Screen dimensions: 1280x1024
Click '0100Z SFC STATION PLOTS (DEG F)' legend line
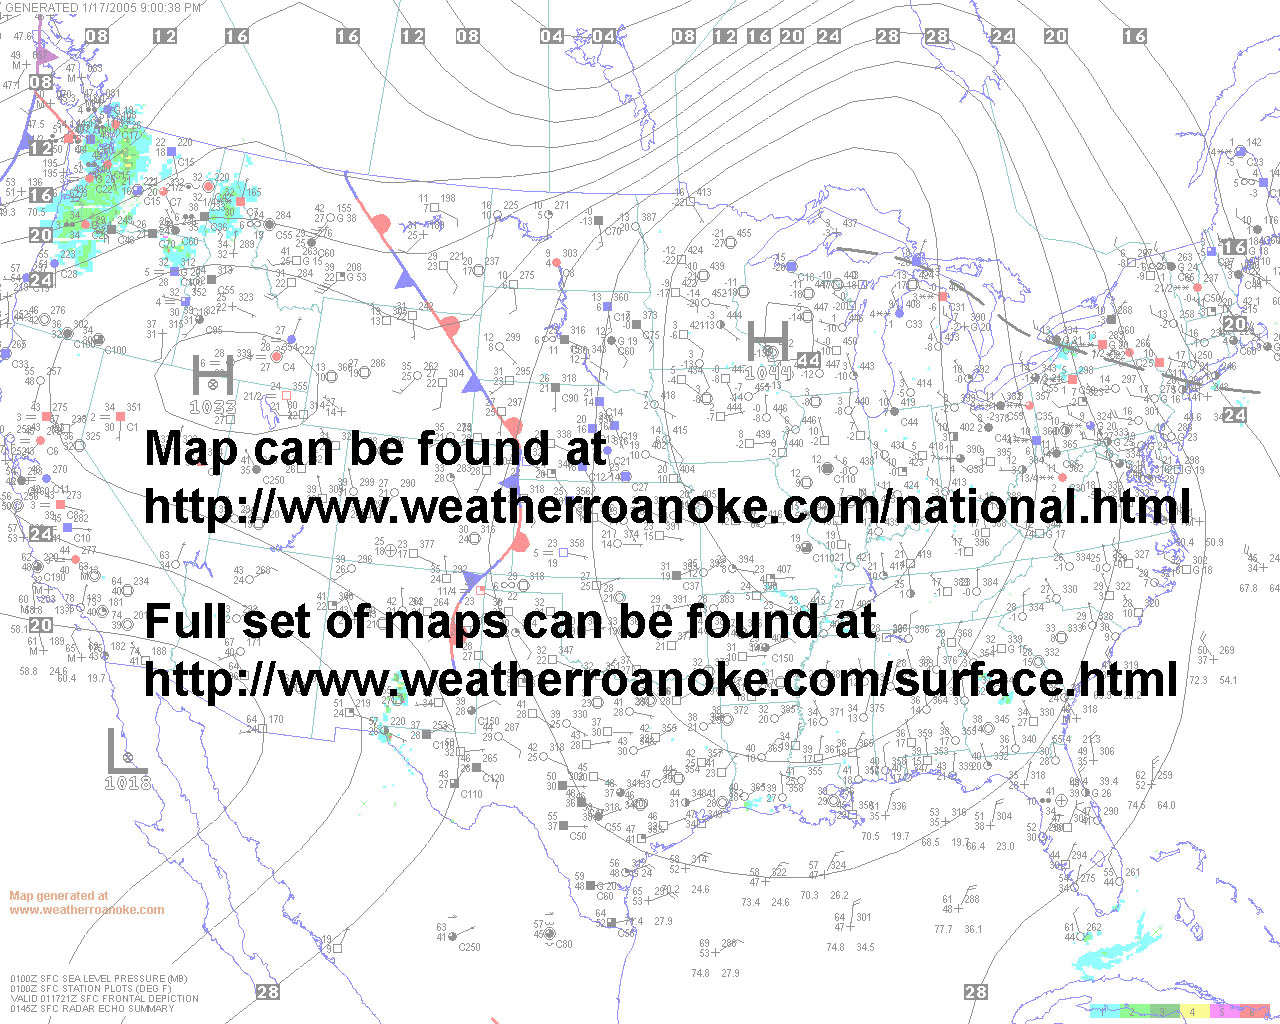click(x=92, y=988)
